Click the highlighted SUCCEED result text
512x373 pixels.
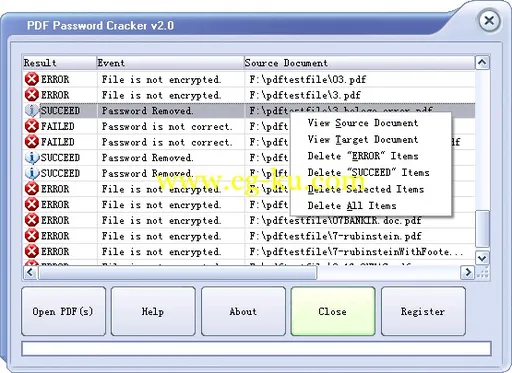pyautogui.click(x=60, y=111)
